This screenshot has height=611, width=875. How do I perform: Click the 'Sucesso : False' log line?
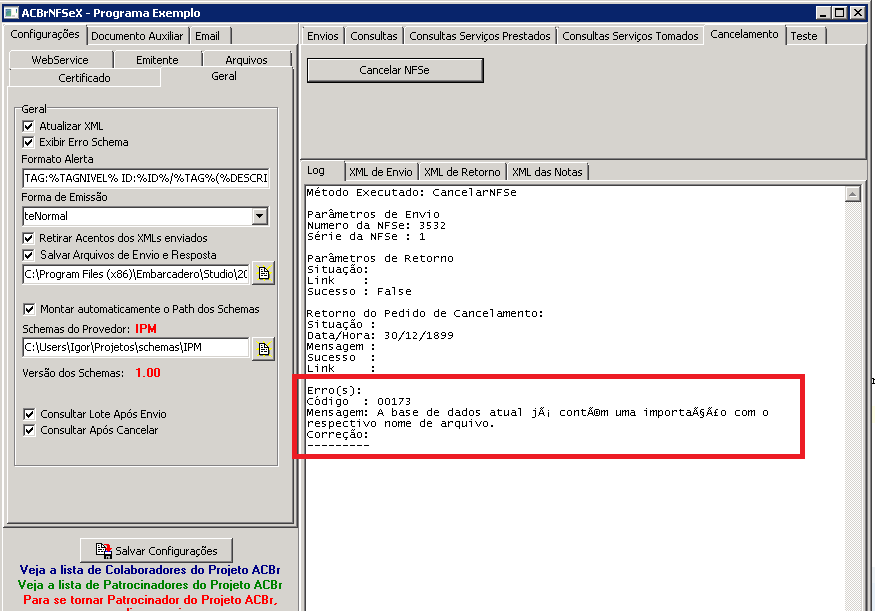[x=359, y=291]
